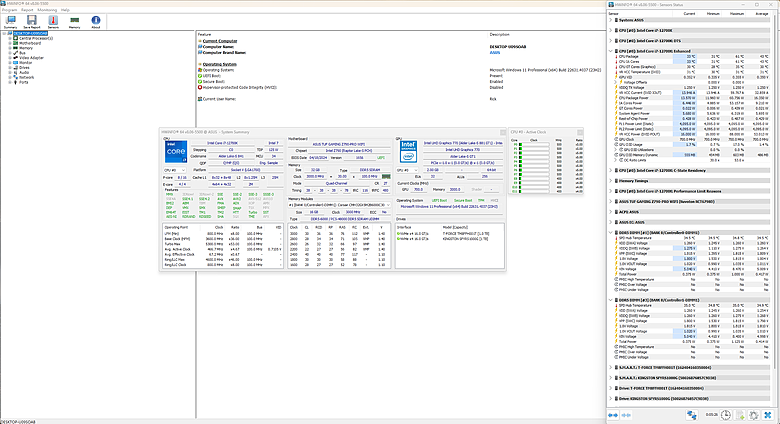Viewport: 780px width, 424px height.
Task: Select the Bus tree icon
Action: [16, 53]
